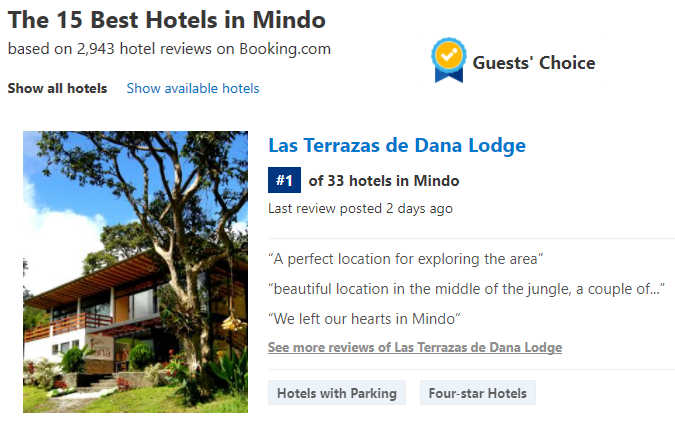Select the Guests' Choice label text

click(x=534, y=63)
